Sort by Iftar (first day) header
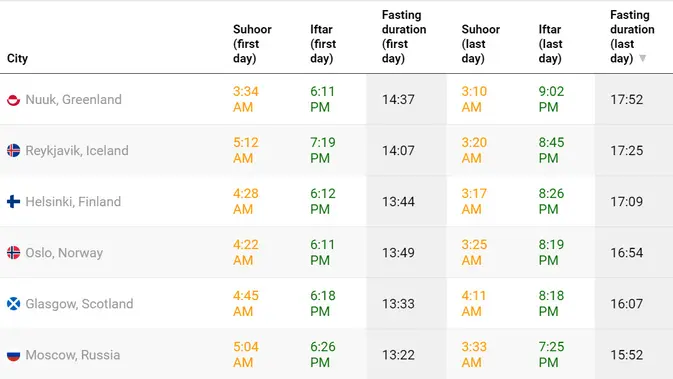 323,44
